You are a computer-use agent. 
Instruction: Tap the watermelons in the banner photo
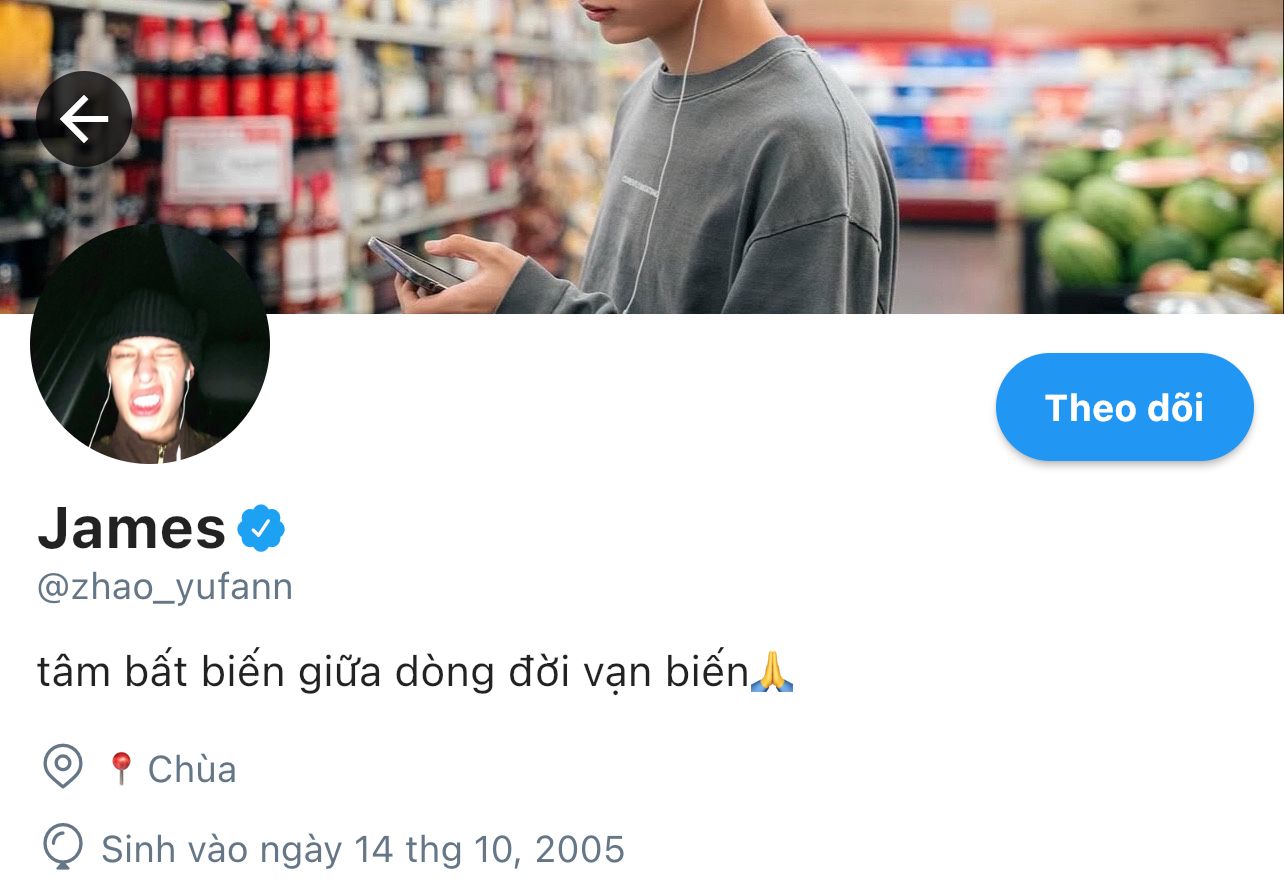click(x=1152, y=225)
